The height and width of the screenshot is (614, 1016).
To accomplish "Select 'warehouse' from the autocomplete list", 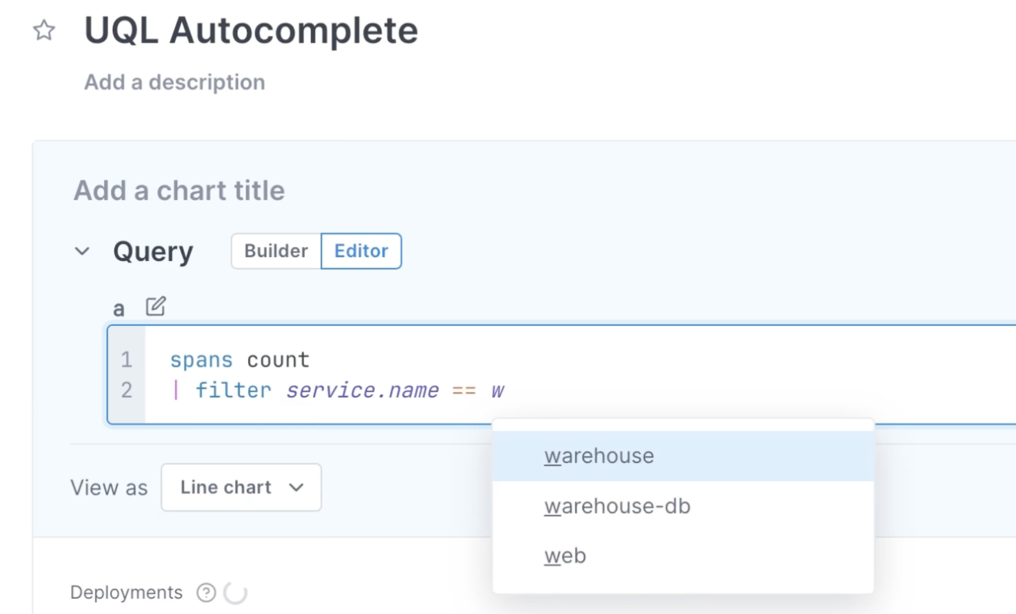I will click(x=599, y=456).
